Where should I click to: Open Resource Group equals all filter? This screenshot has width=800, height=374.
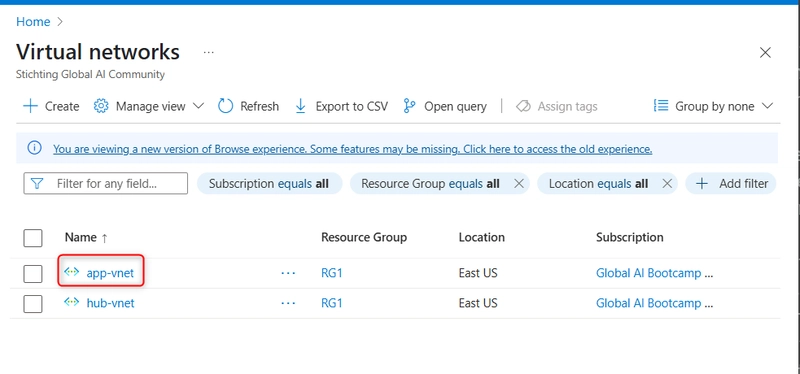[430, 184]
